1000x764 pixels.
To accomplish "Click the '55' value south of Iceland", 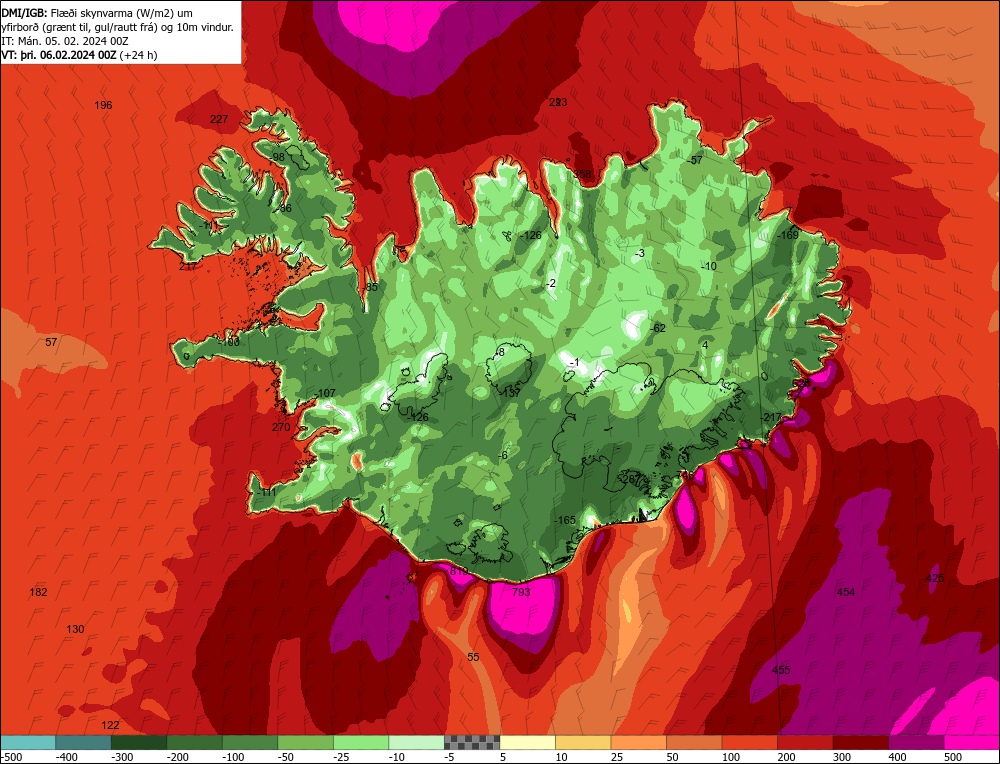I will (473, 657).
